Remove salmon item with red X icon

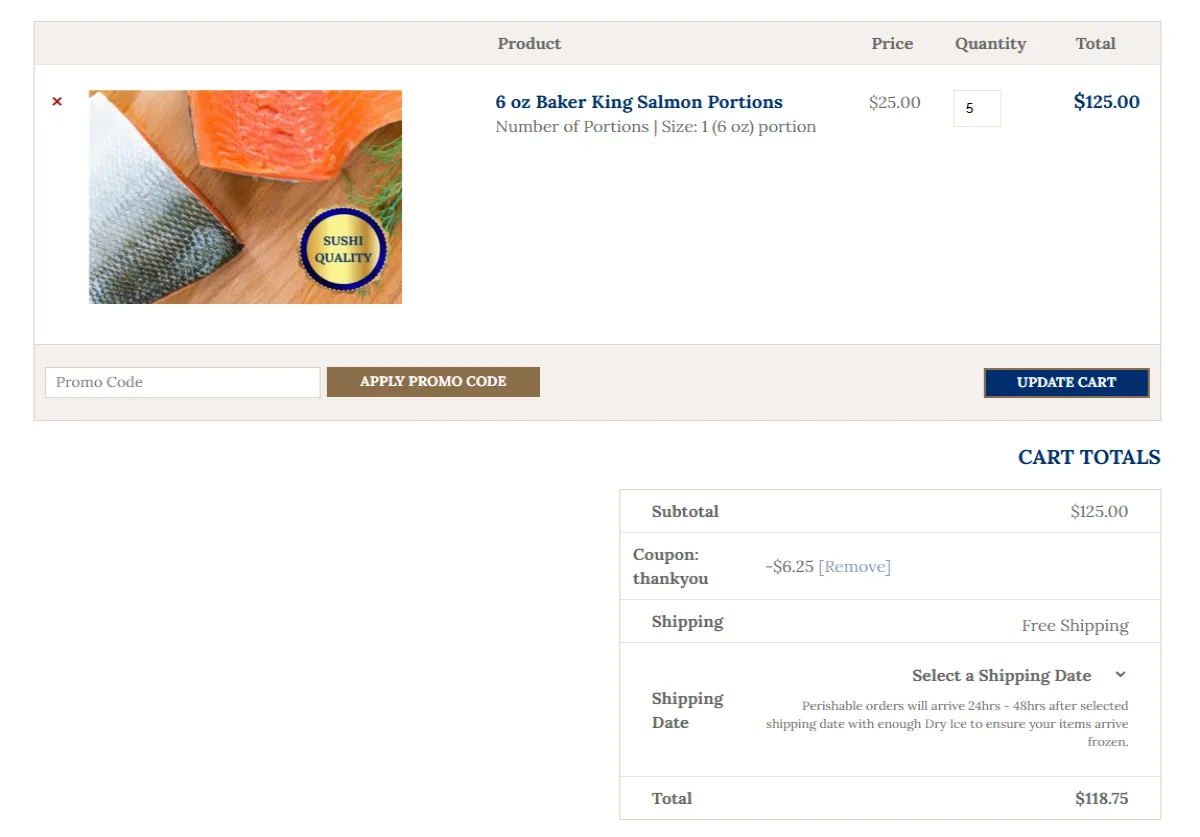[57, 101]
